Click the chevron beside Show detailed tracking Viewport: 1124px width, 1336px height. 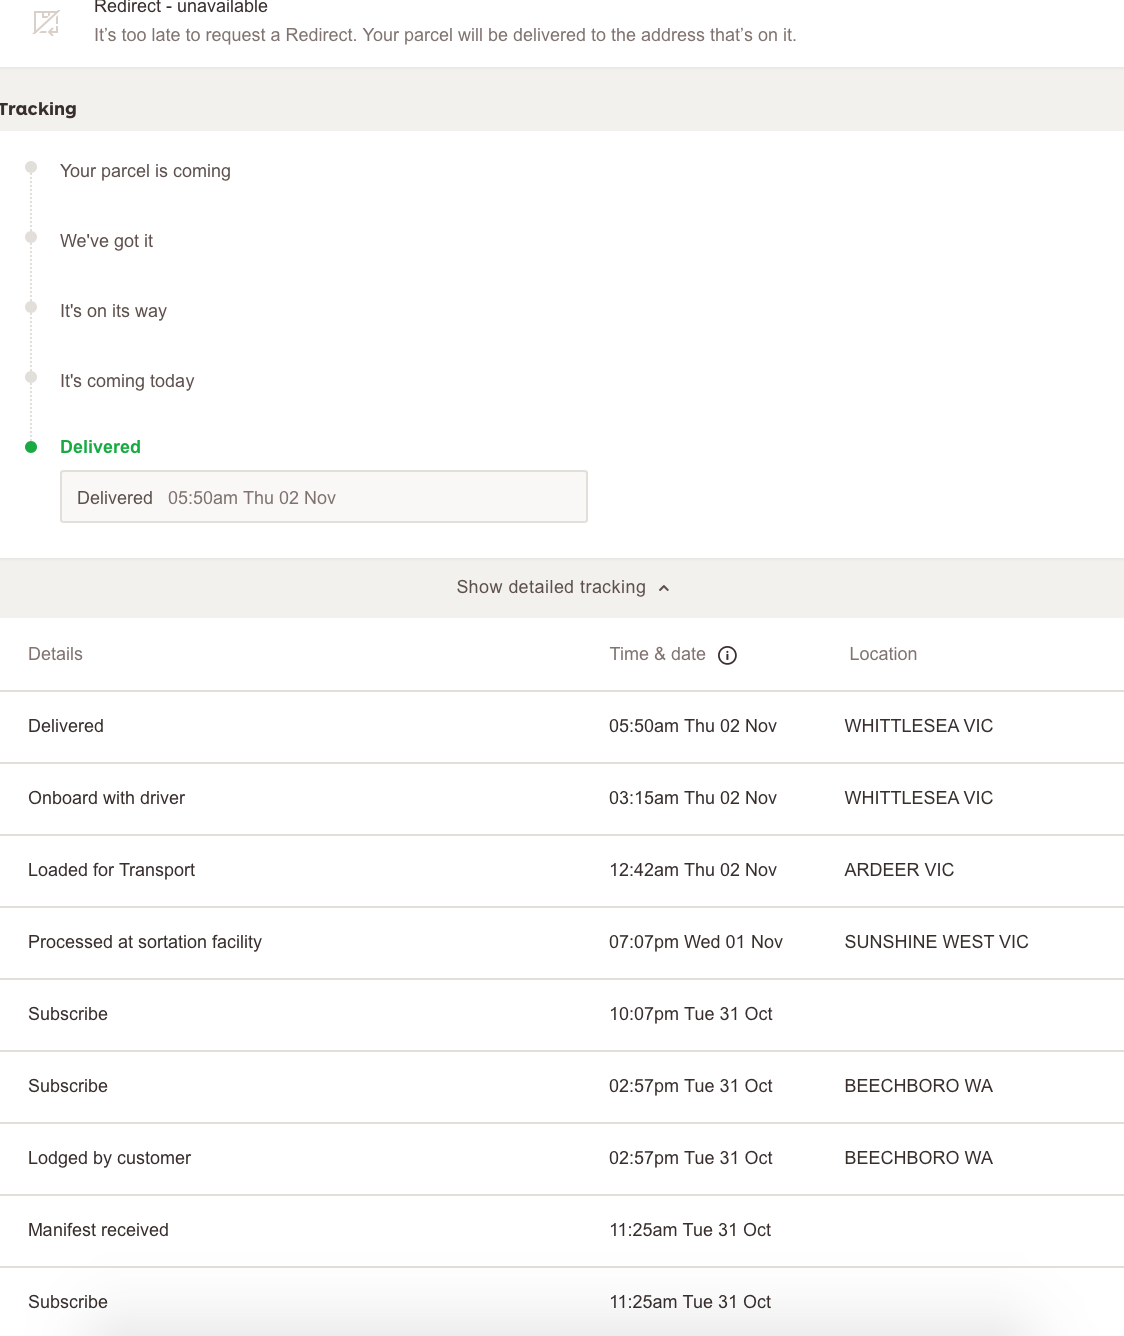coord(663,588)
